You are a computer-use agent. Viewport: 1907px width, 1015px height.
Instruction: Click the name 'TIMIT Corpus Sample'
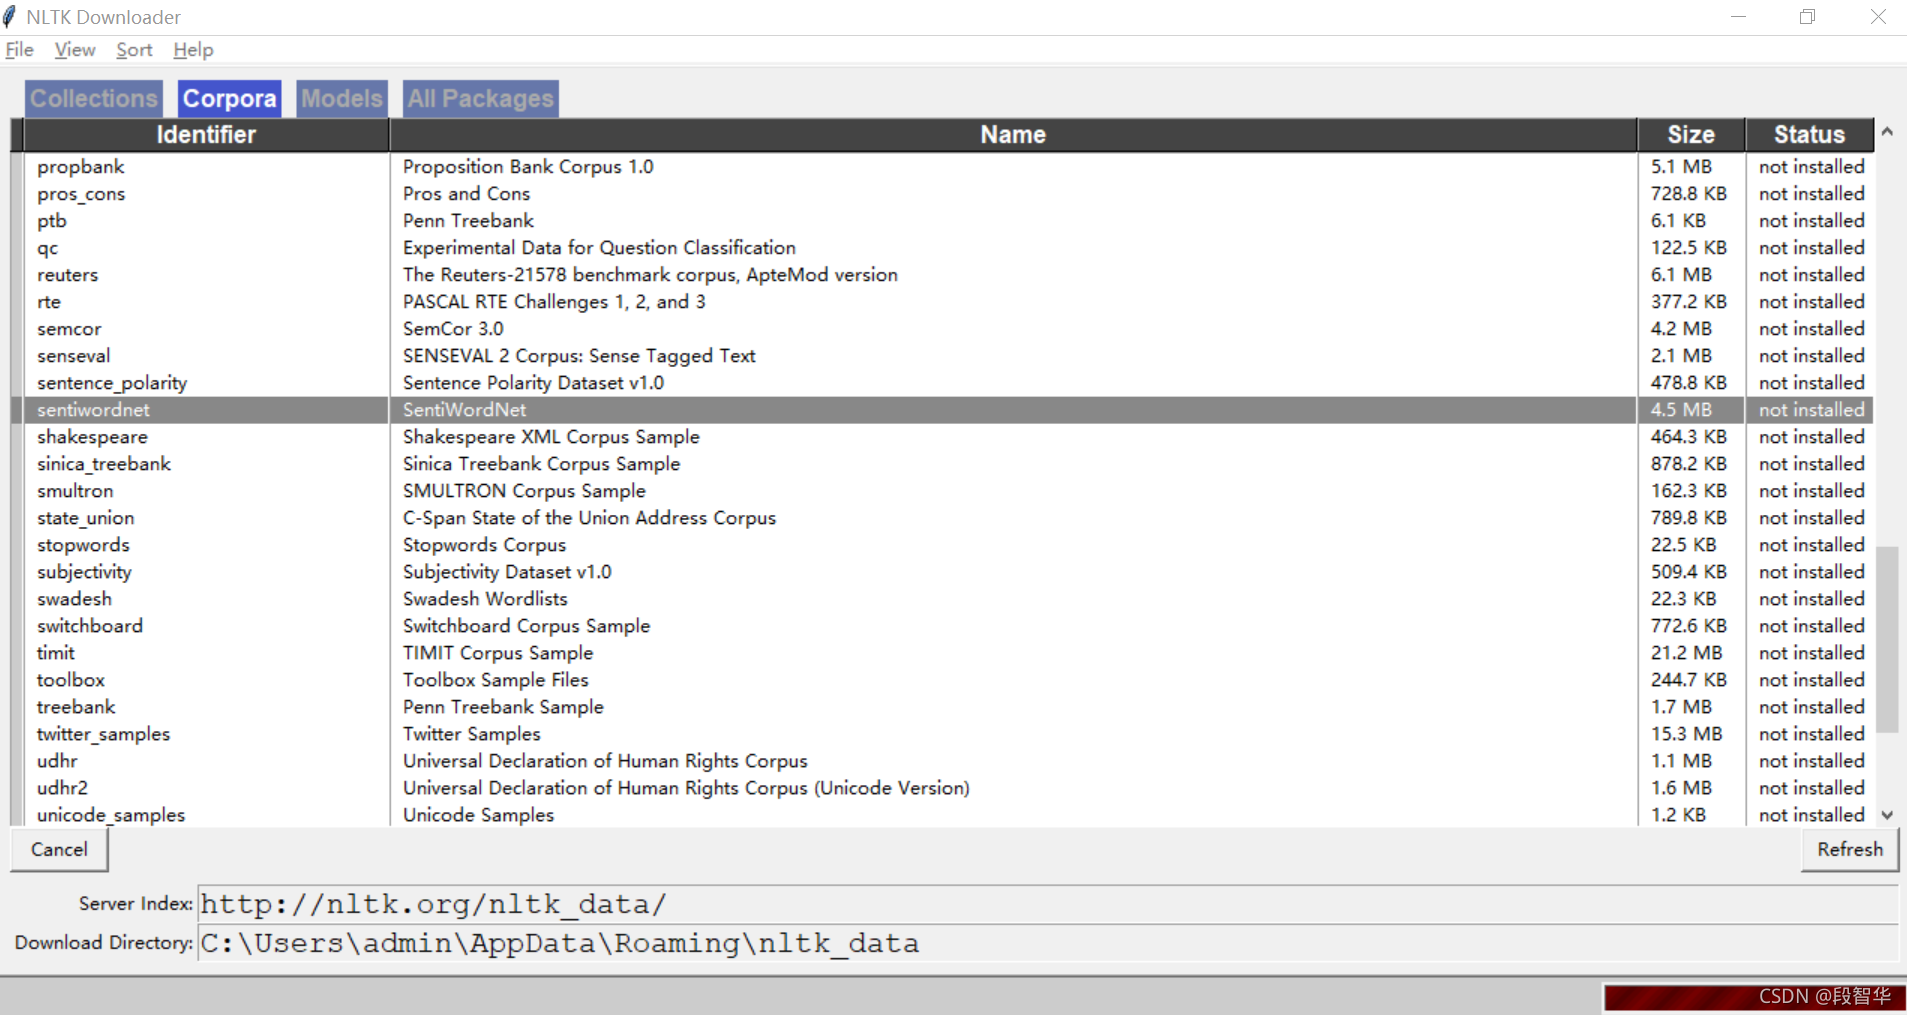[498, 653]
